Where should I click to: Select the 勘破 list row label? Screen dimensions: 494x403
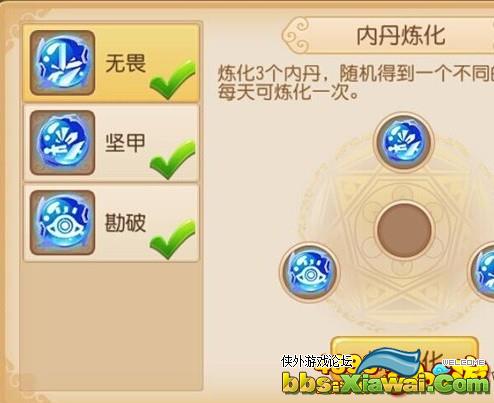(x=125, y=223)
